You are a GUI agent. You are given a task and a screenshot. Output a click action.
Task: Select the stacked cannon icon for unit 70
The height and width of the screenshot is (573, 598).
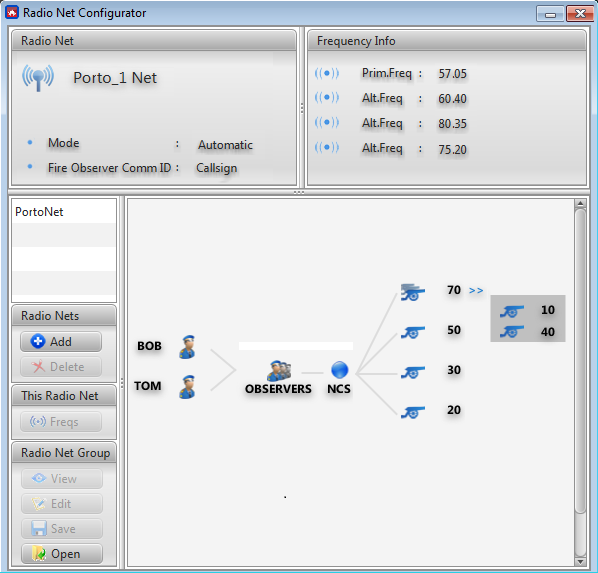[413, 292]
